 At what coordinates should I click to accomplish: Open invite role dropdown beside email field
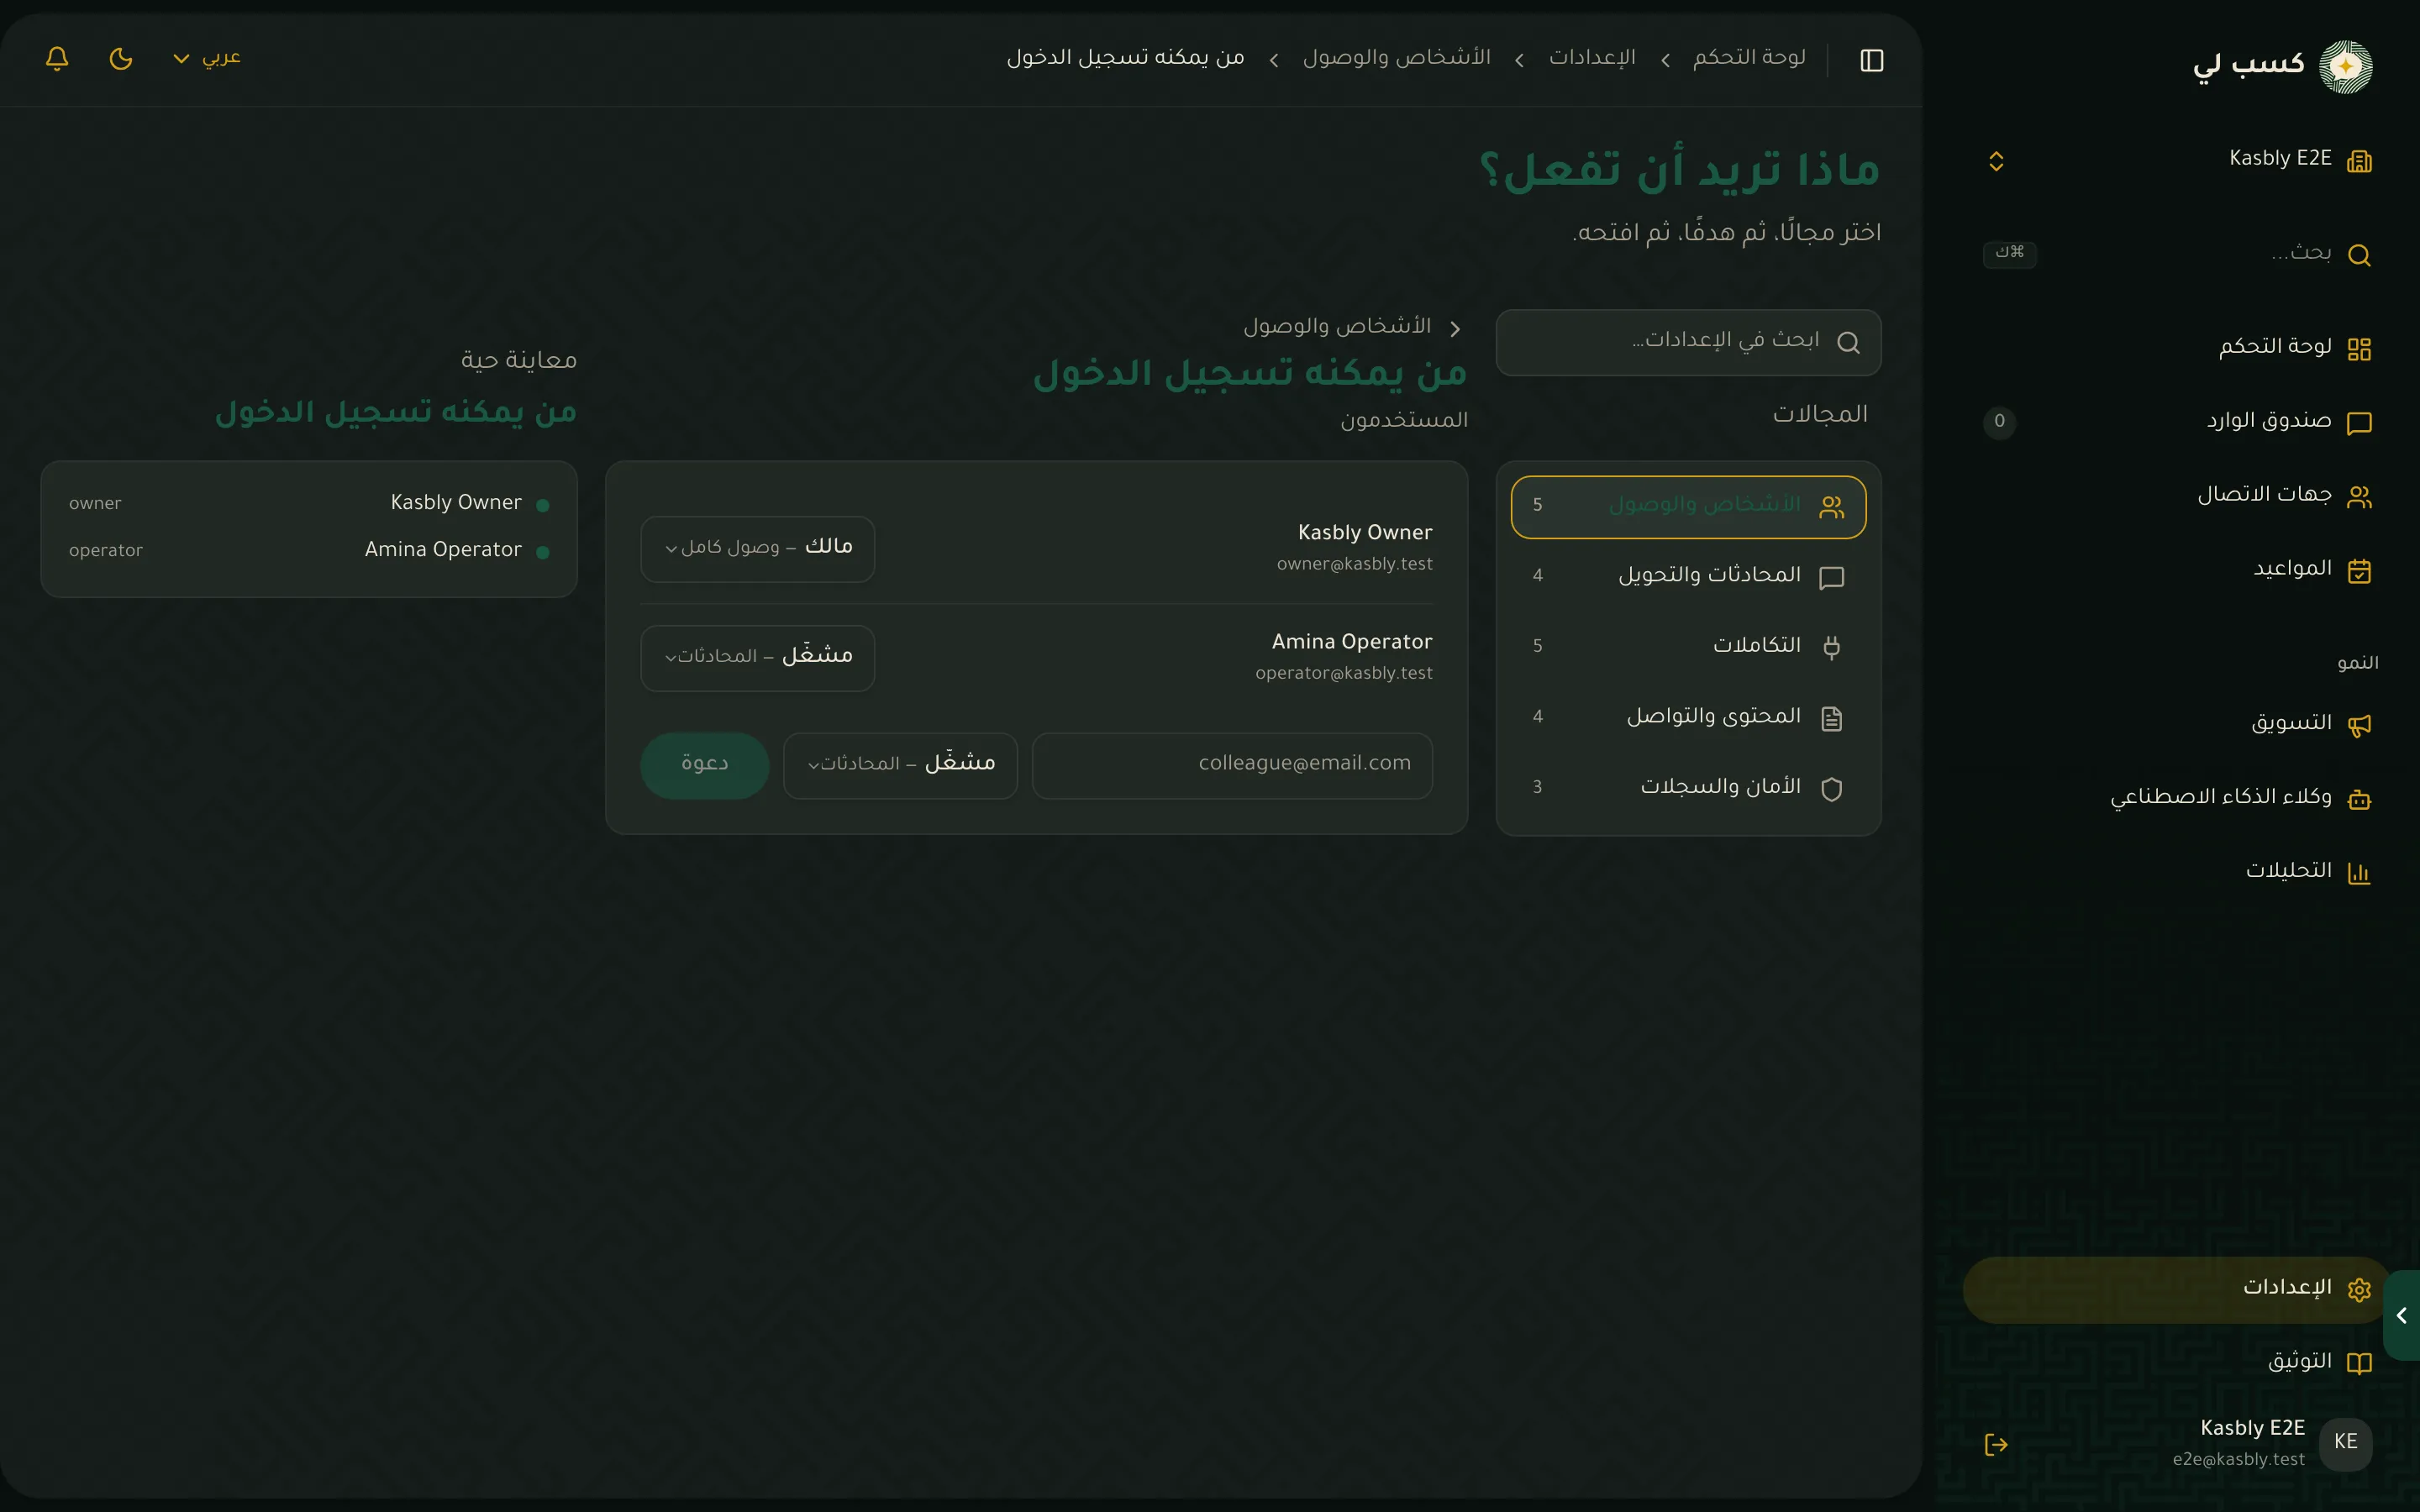click(900, 766)
